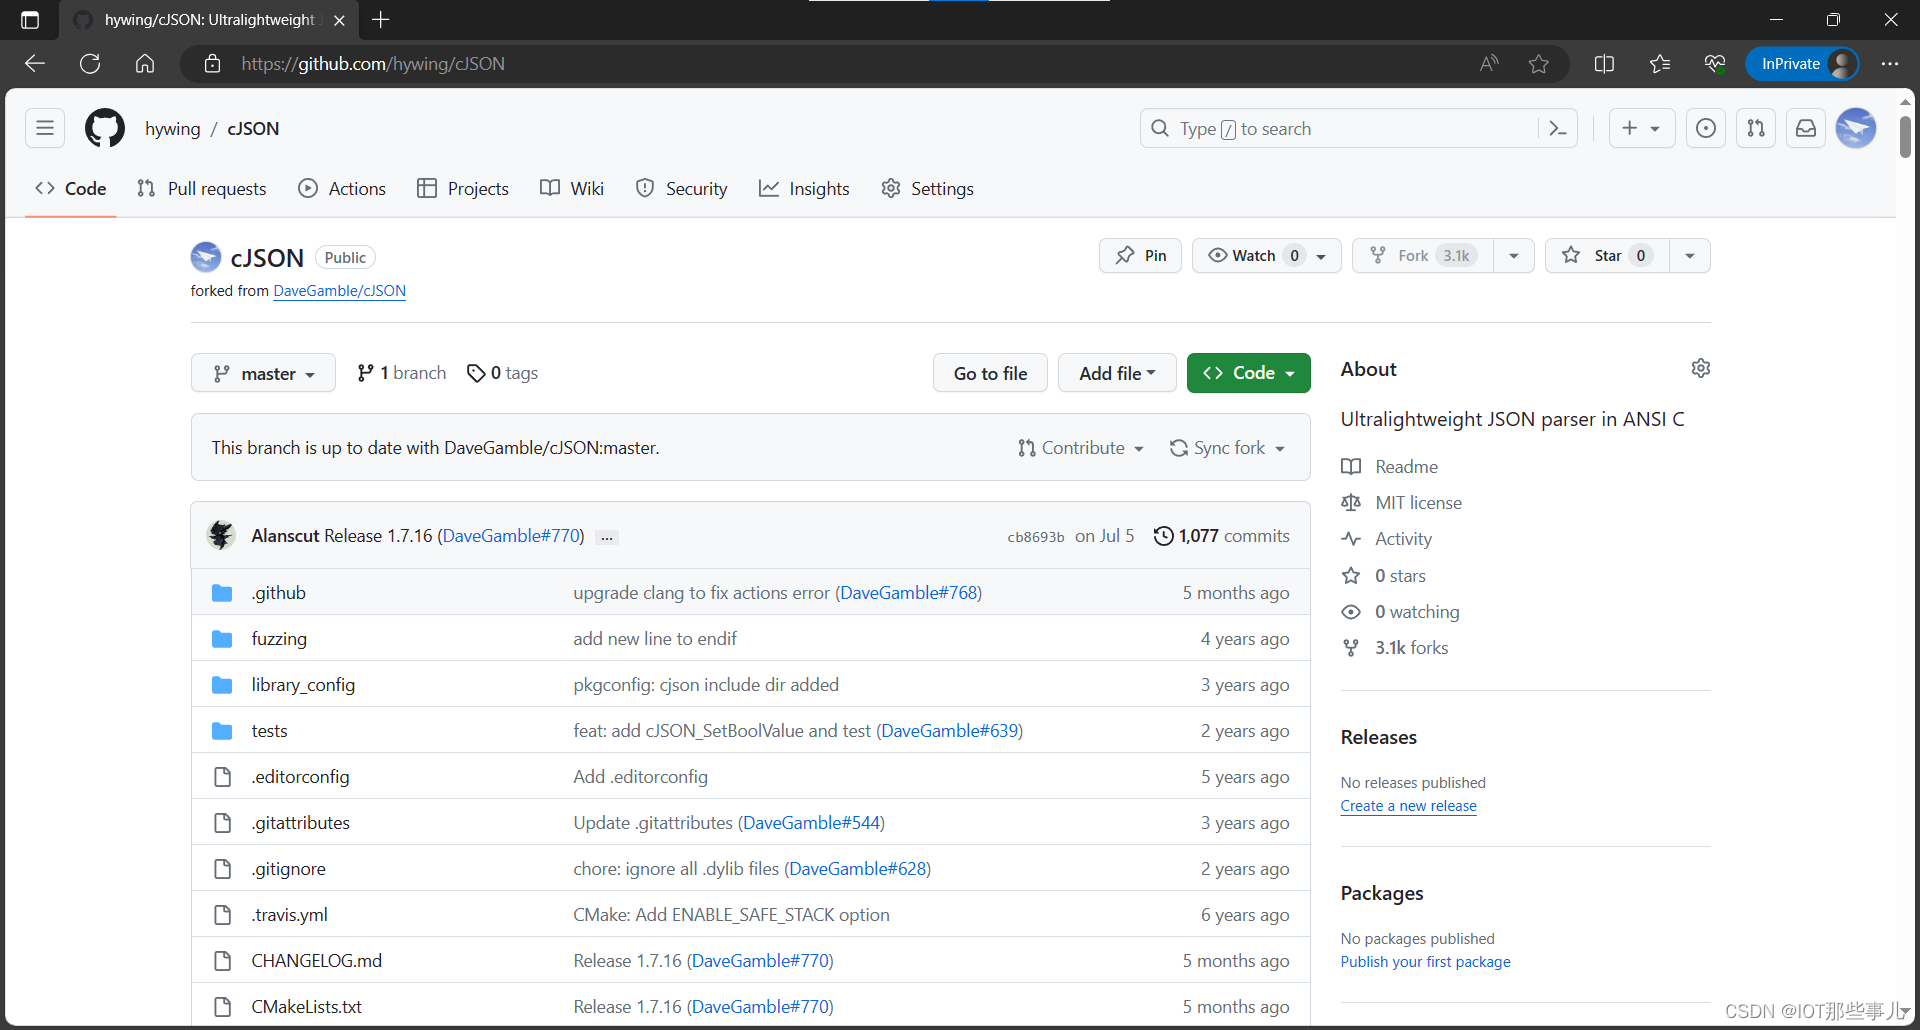This screenshot has height=1030, width=1920.
Task: Switch to the Pull requests tab
Action: click(x=202, y=189)
